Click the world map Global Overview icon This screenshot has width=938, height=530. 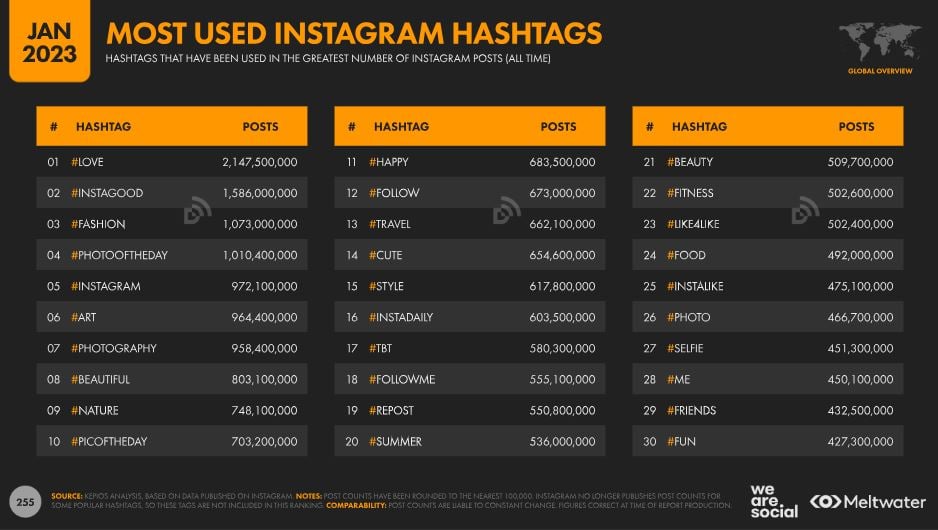[x=879, y=44]
